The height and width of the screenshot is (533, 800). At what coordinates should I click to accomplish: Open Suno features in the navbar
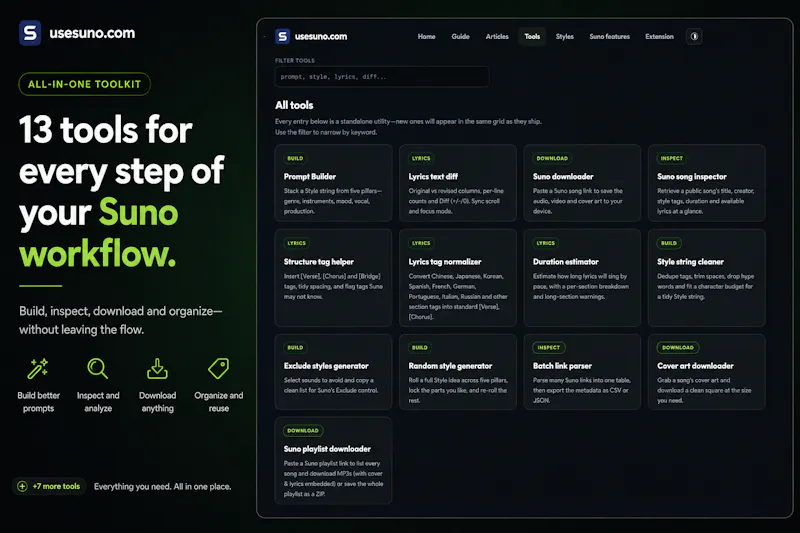[609, 36]
